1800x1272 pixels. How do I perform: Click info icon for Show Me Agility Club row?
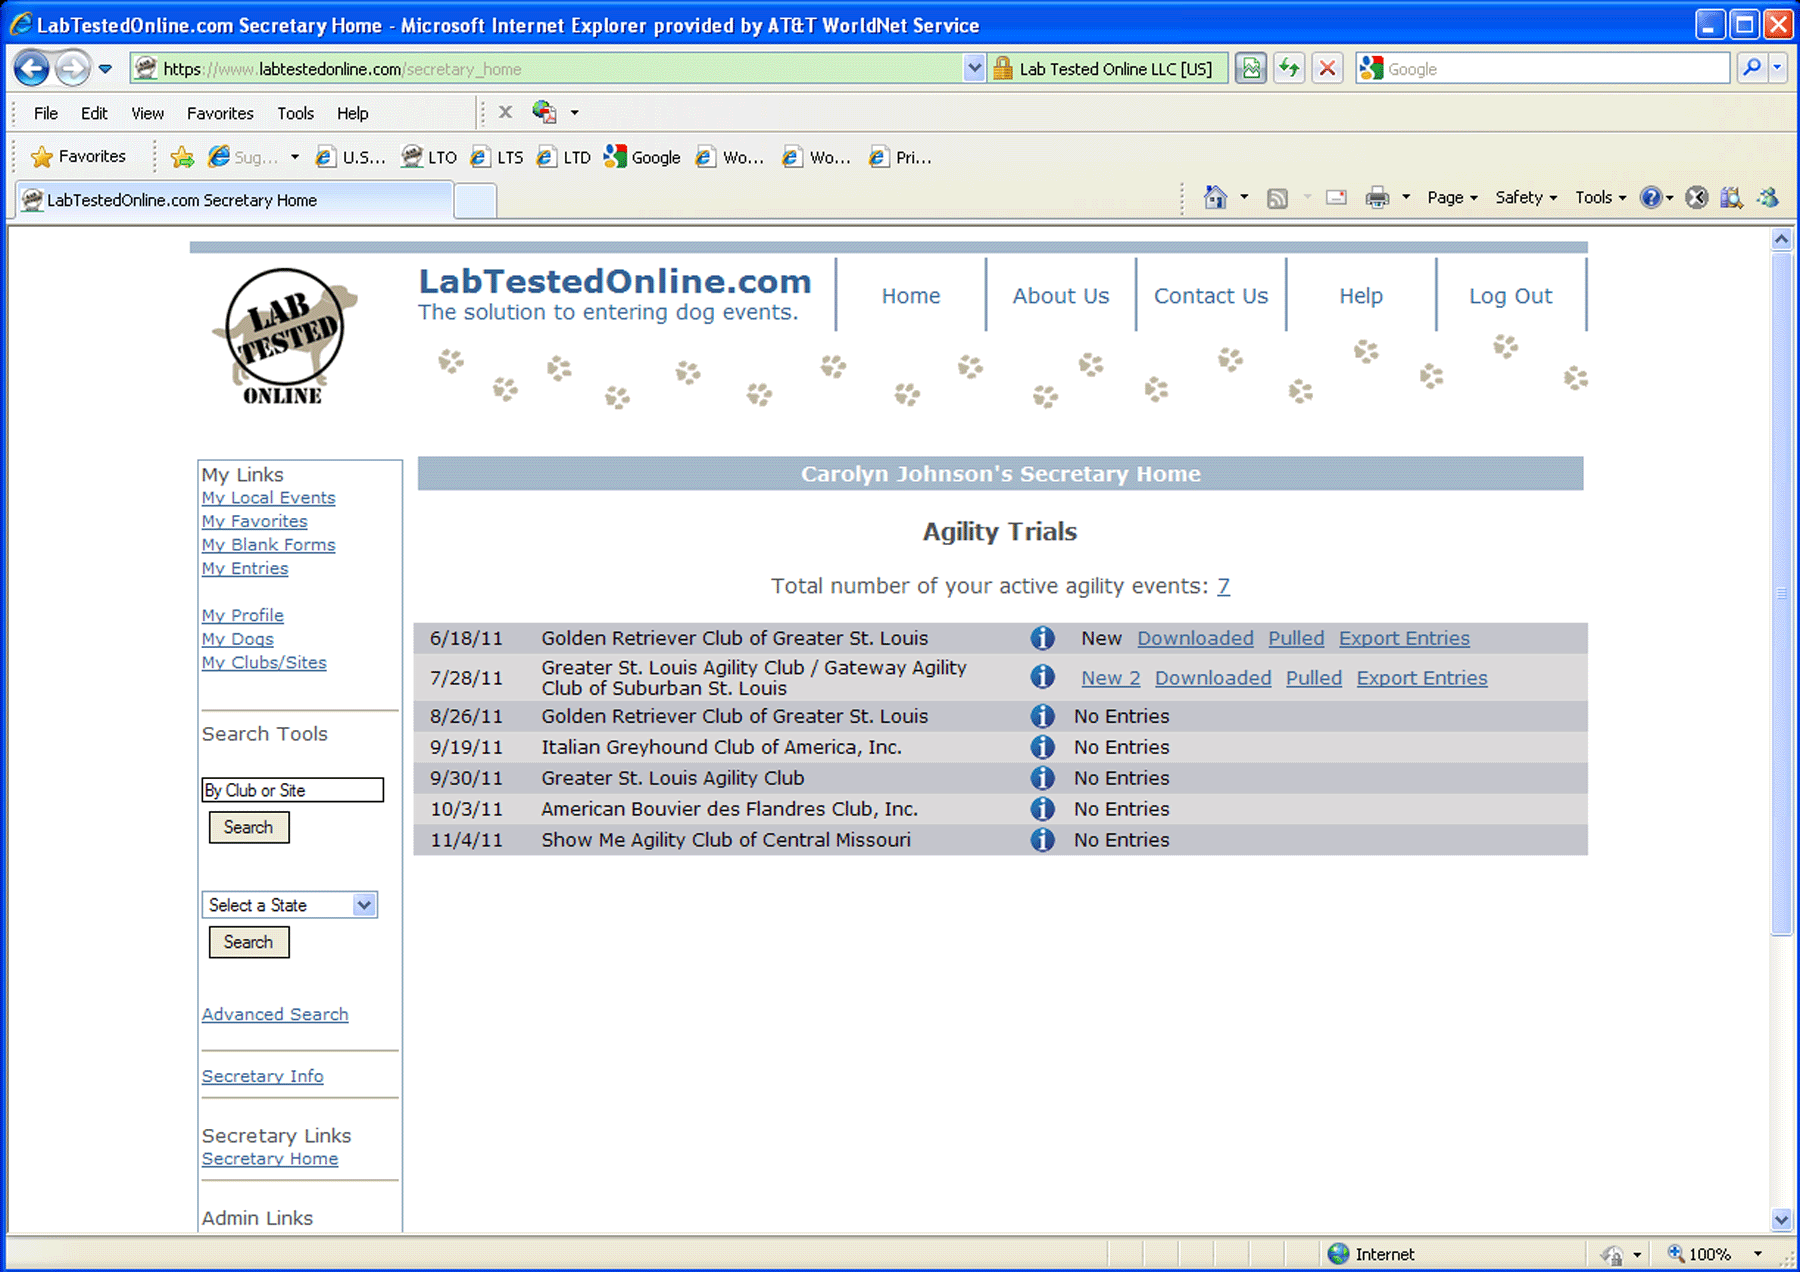(x=1042, y=840)
